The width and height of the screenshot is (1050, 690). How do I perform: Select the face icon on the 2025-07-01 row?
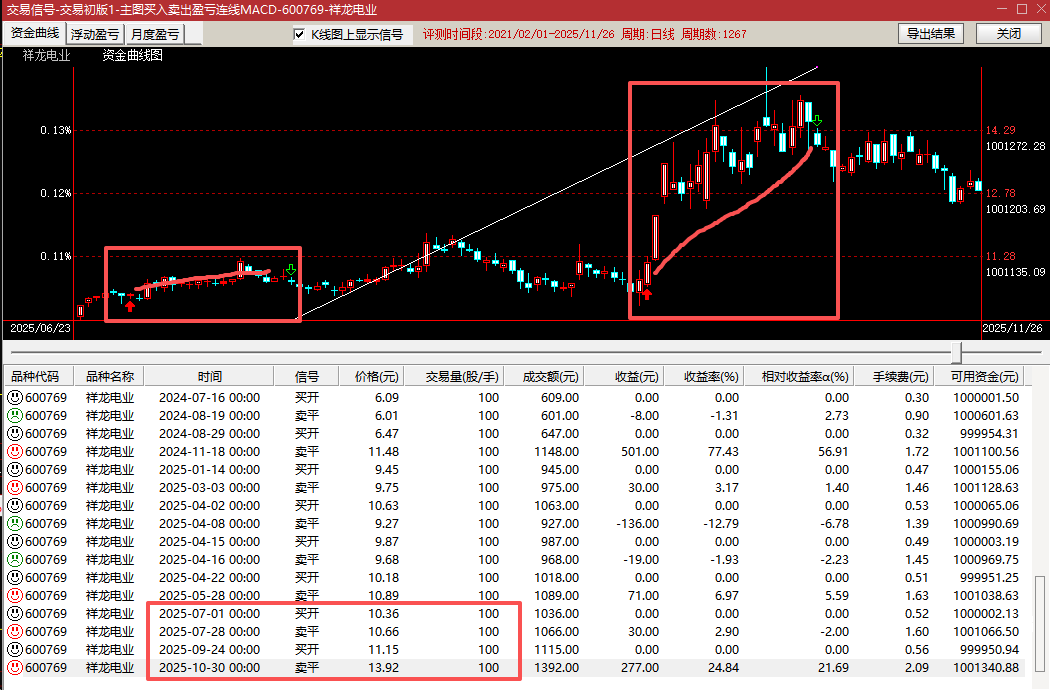[x=15, y=614]
